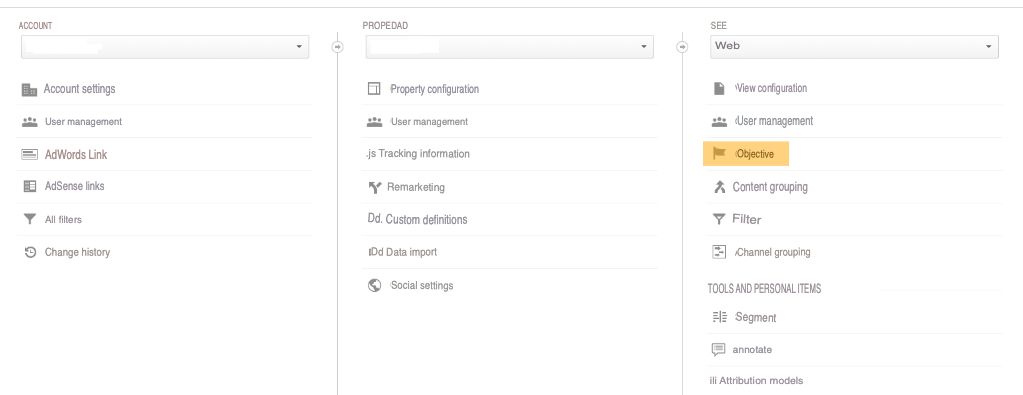Click the Remarketing fork icon
The image size is (1023, 395).
[x=374, y=187]
